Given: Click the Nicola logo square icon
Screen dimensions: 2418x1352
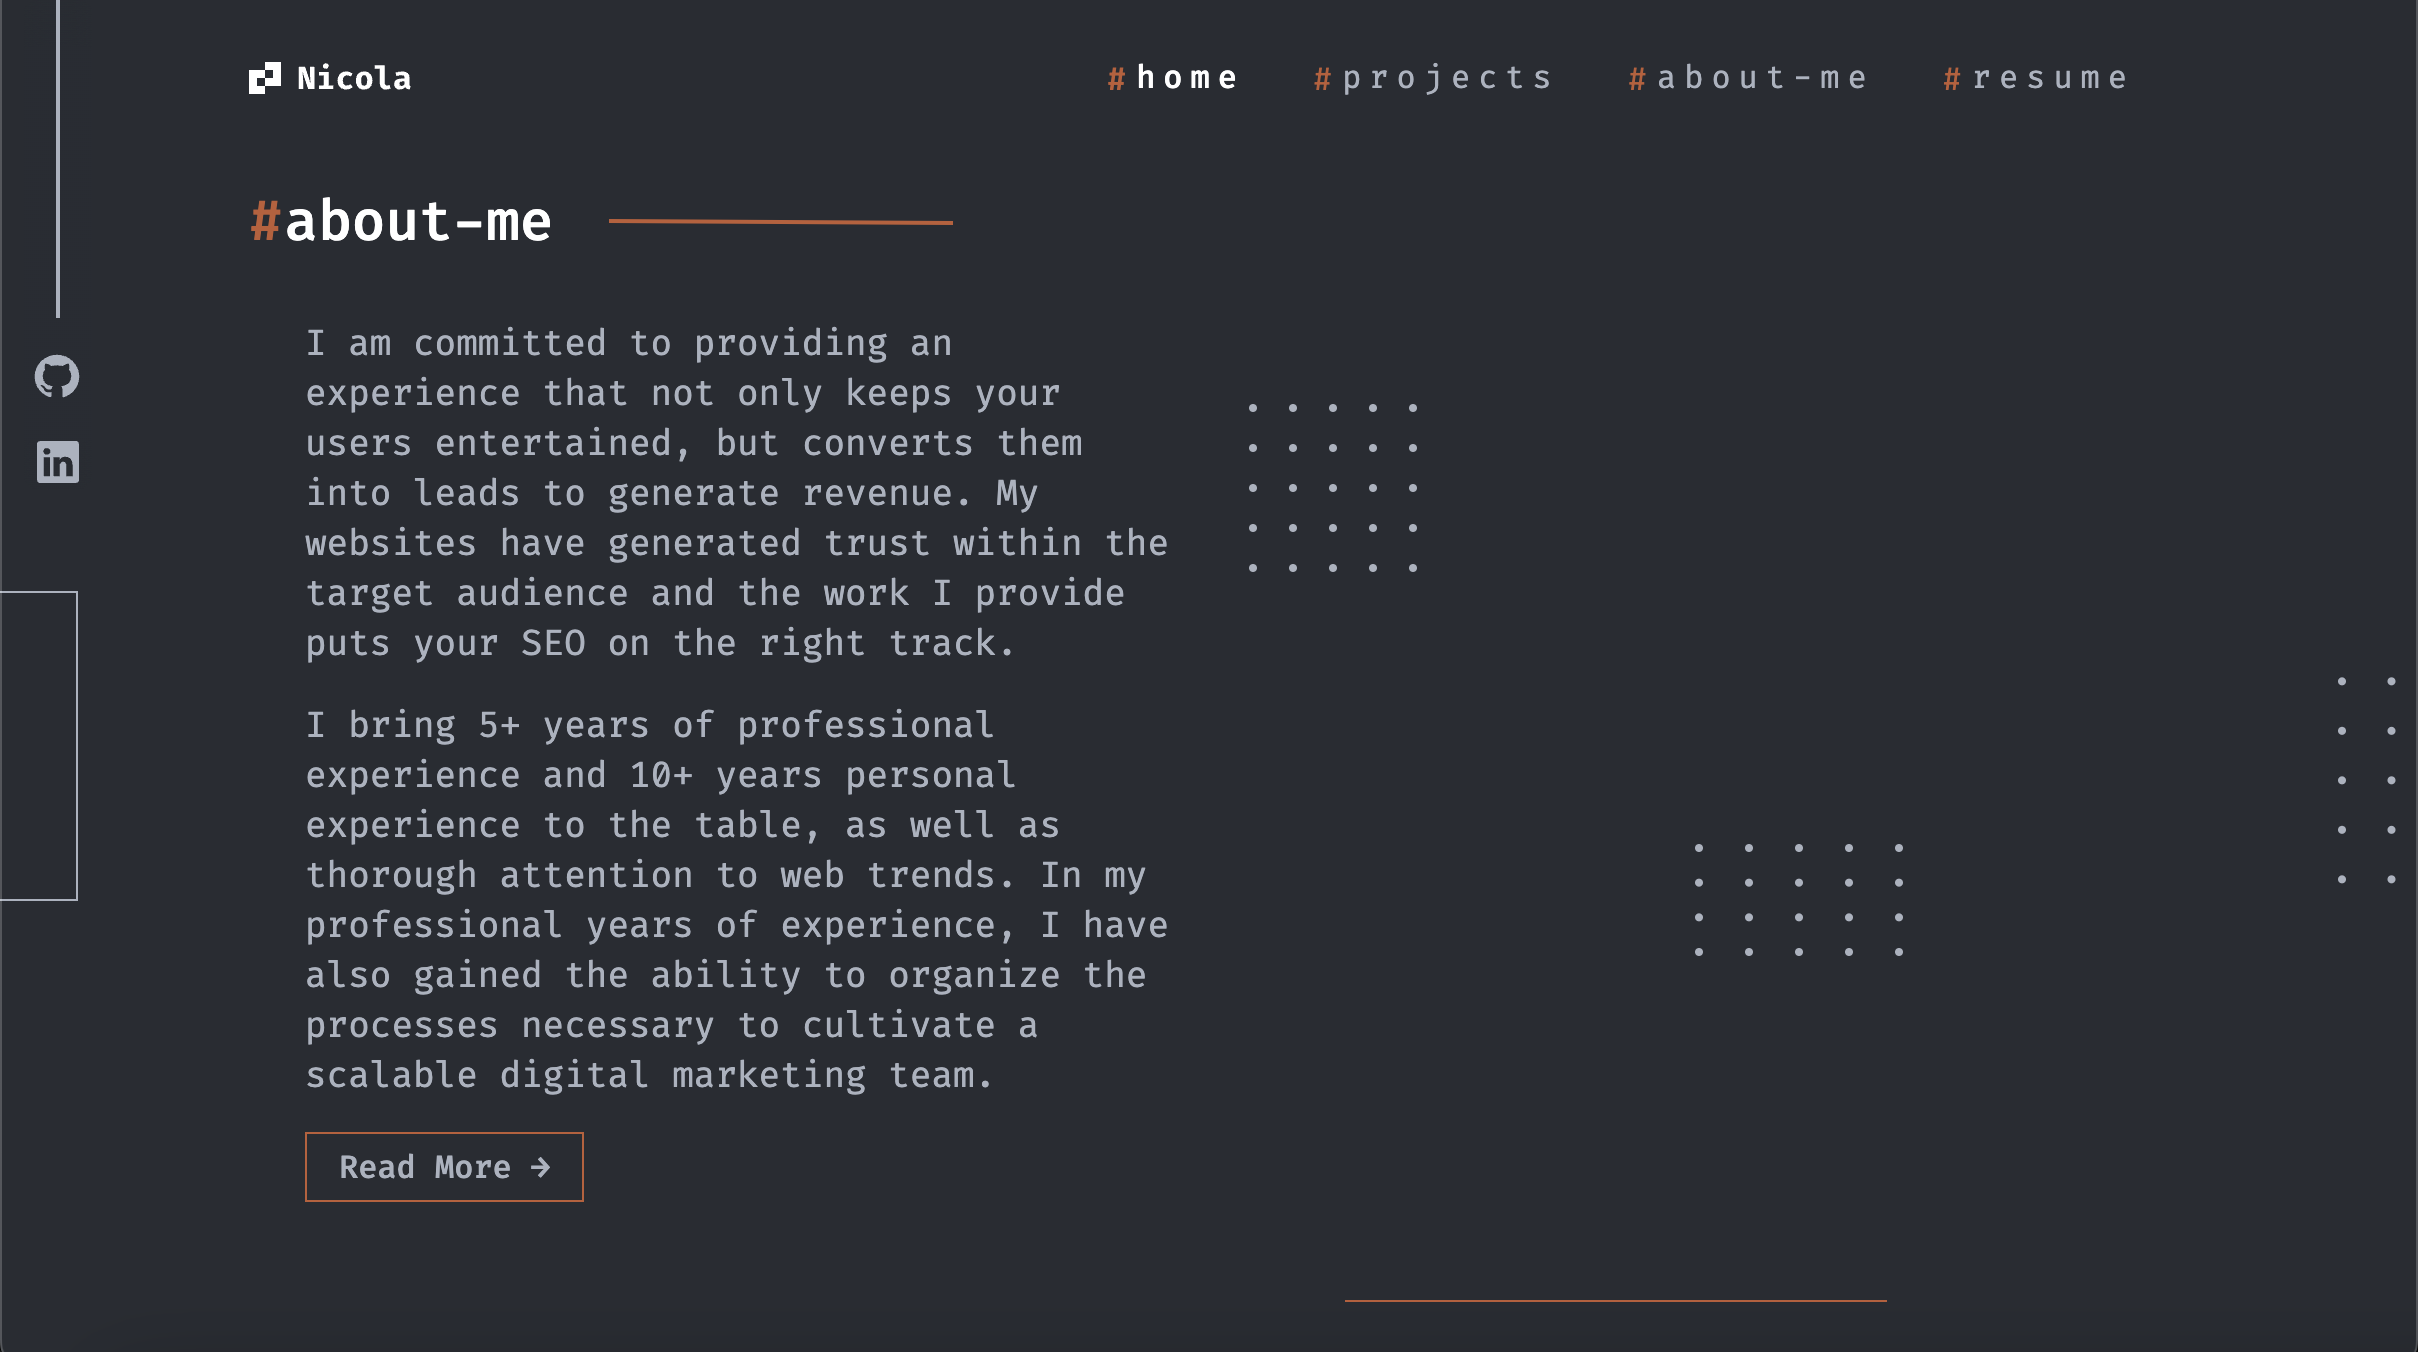Looking at the screenshot, I should pos(265,78).
